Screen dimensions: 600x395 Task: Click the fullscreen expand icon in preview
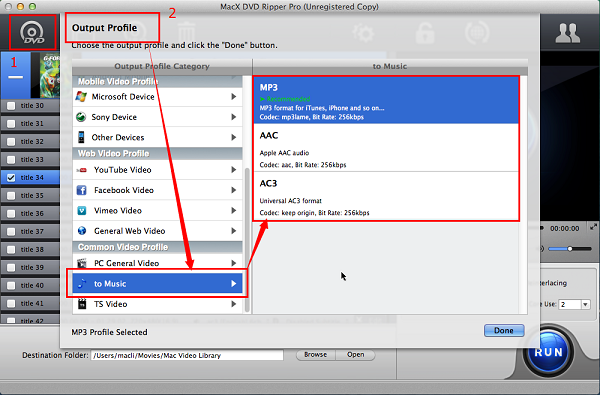593,227
